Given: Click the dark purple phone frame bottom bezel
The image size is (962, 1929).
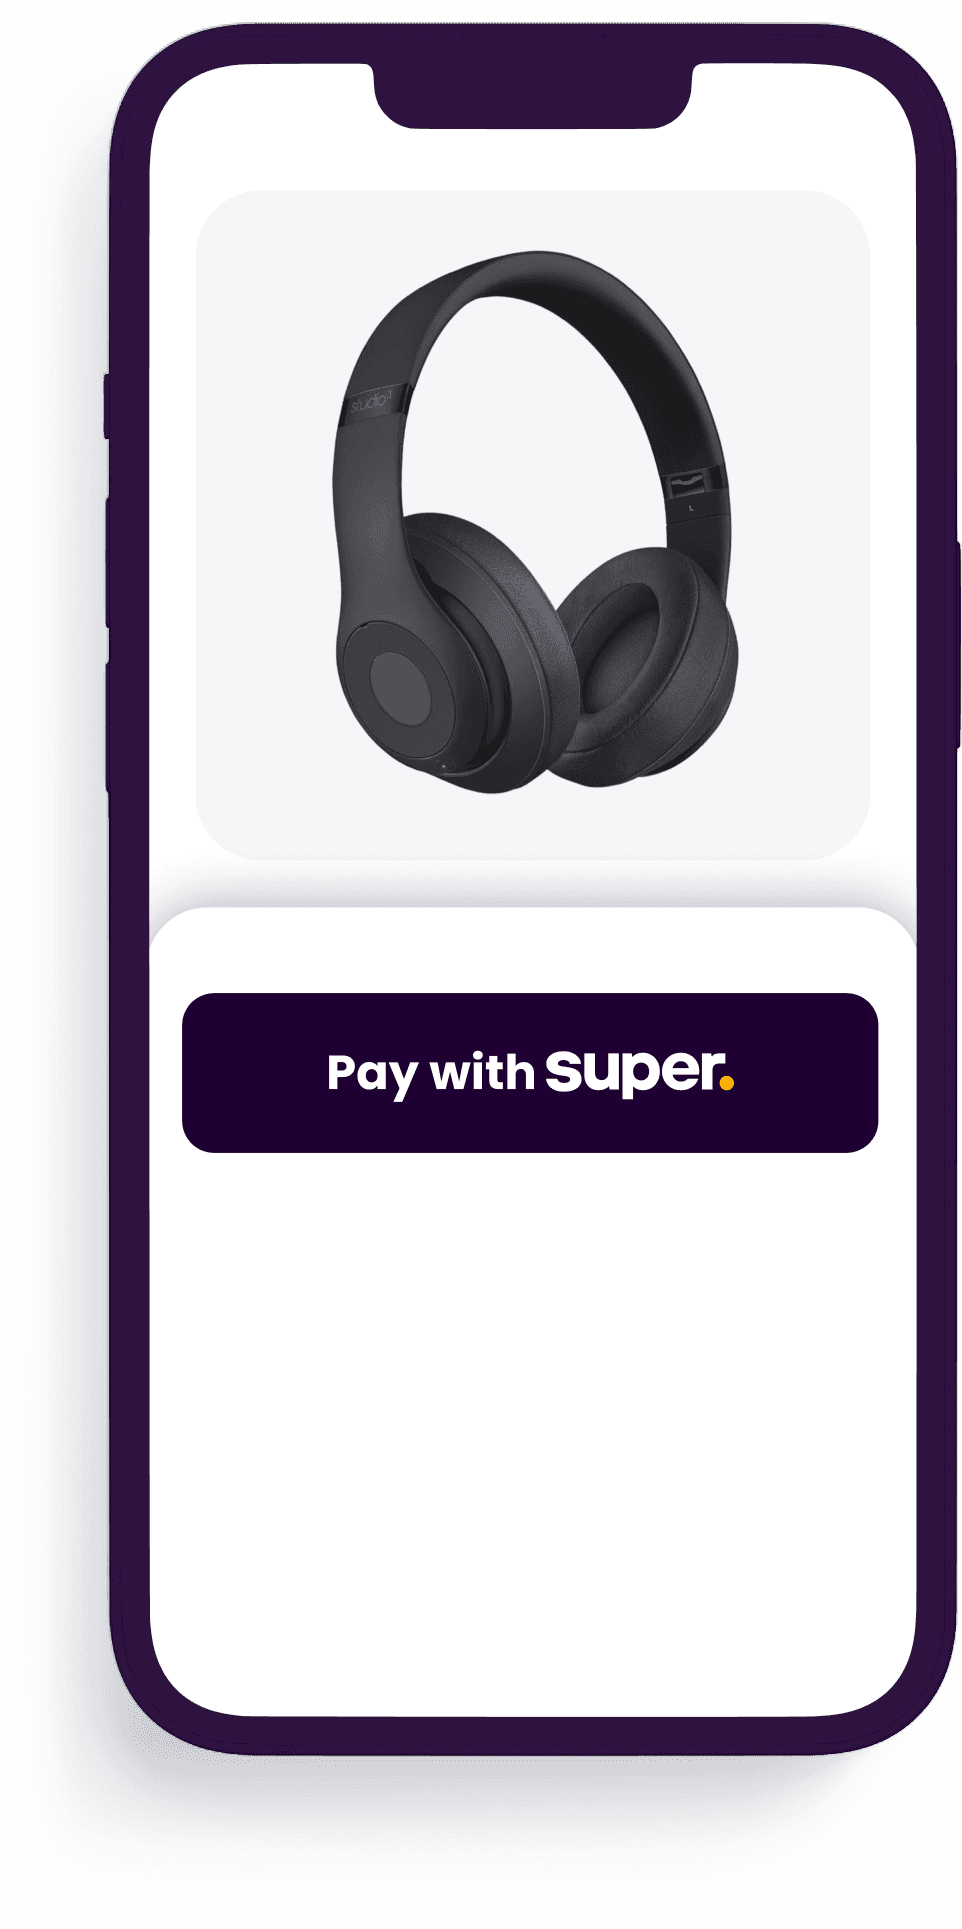Looking at the screenshot, I should click(532, 1735).
